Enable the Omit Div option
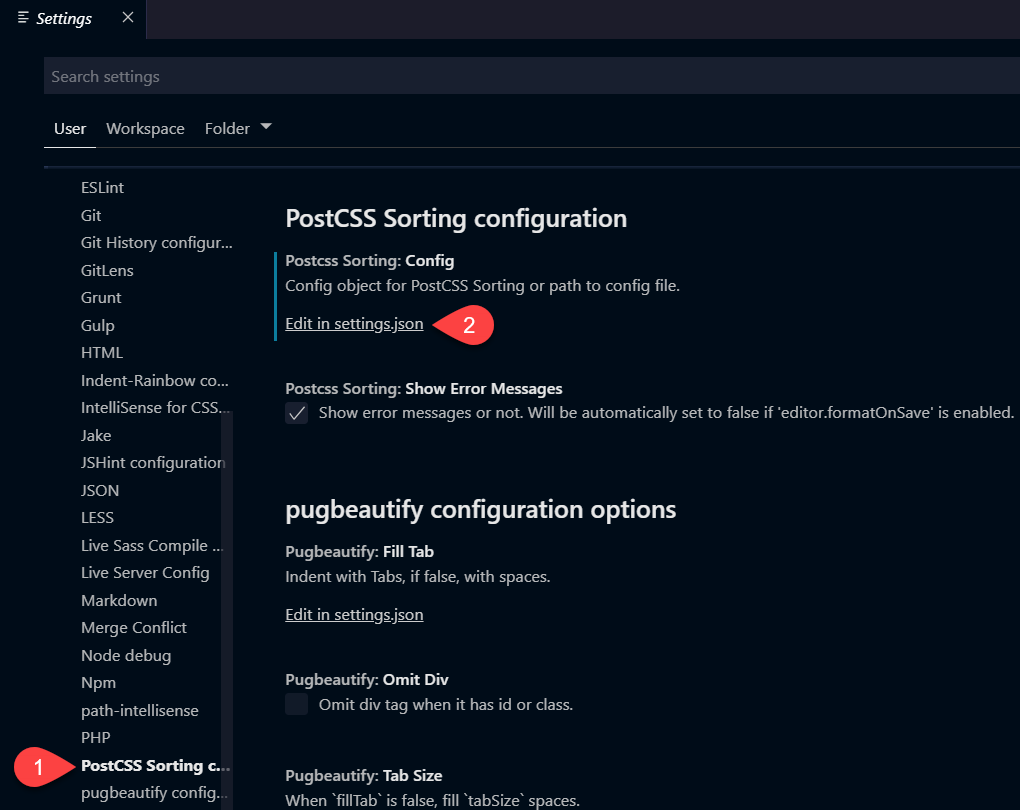This screenshot has height=810, width=1020. point(296,704)
